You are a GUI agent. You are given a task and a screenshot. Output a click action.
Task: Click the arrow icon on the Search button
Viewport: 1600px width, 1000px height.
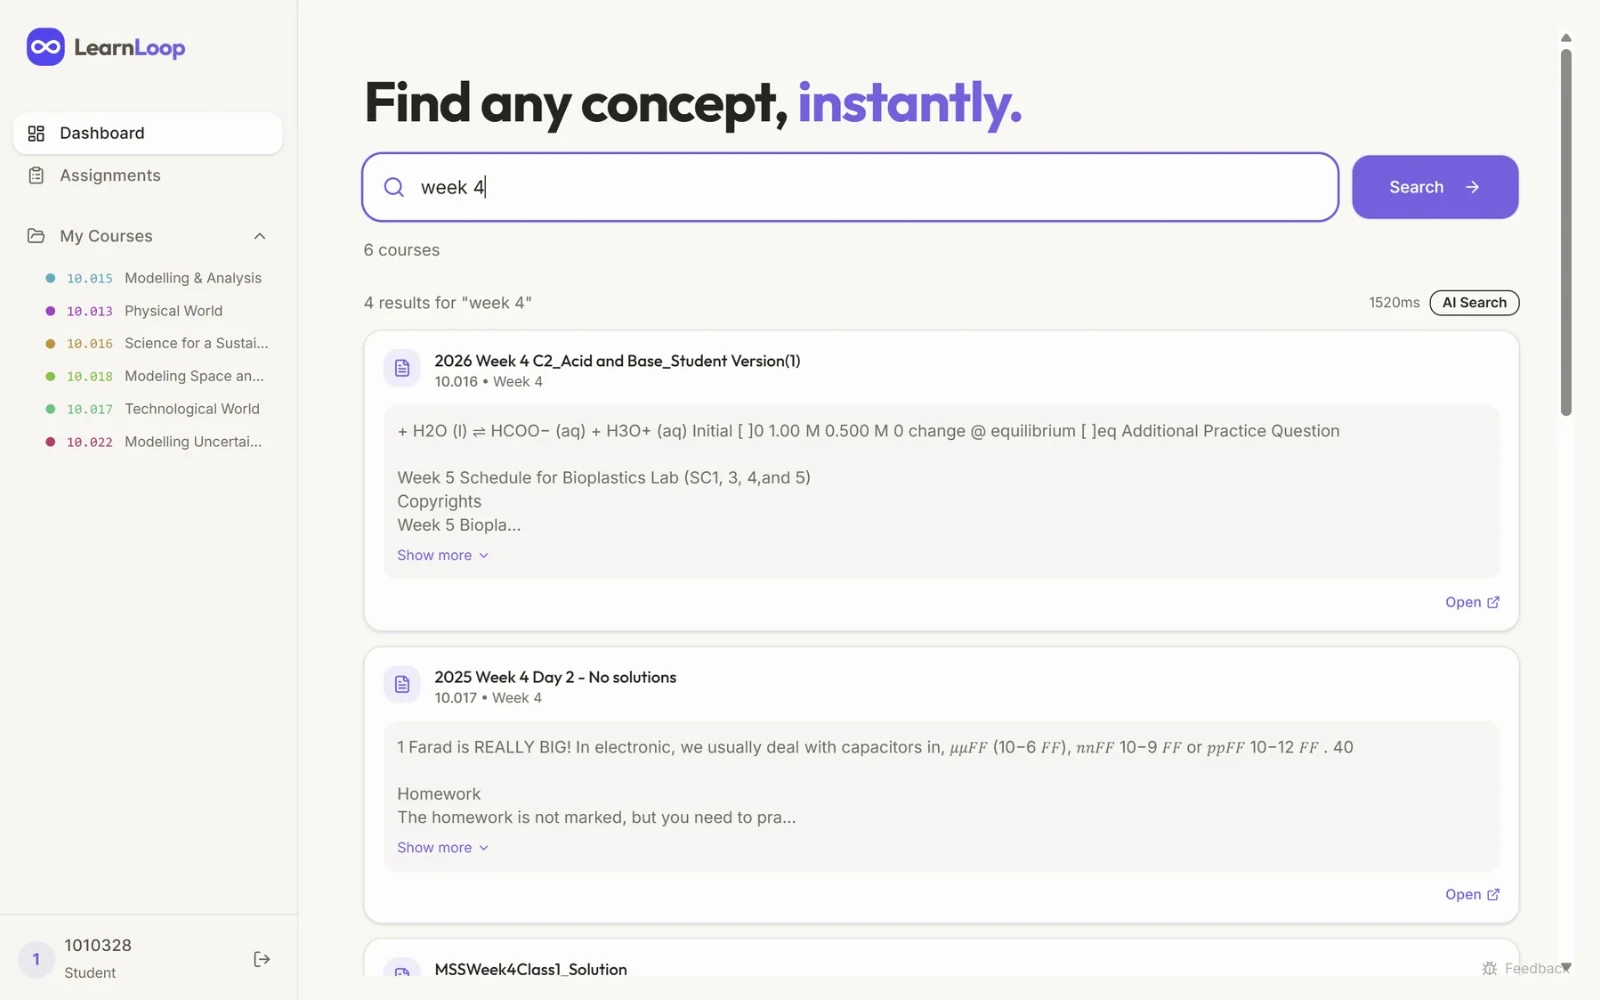click(x=1472, y=187)
